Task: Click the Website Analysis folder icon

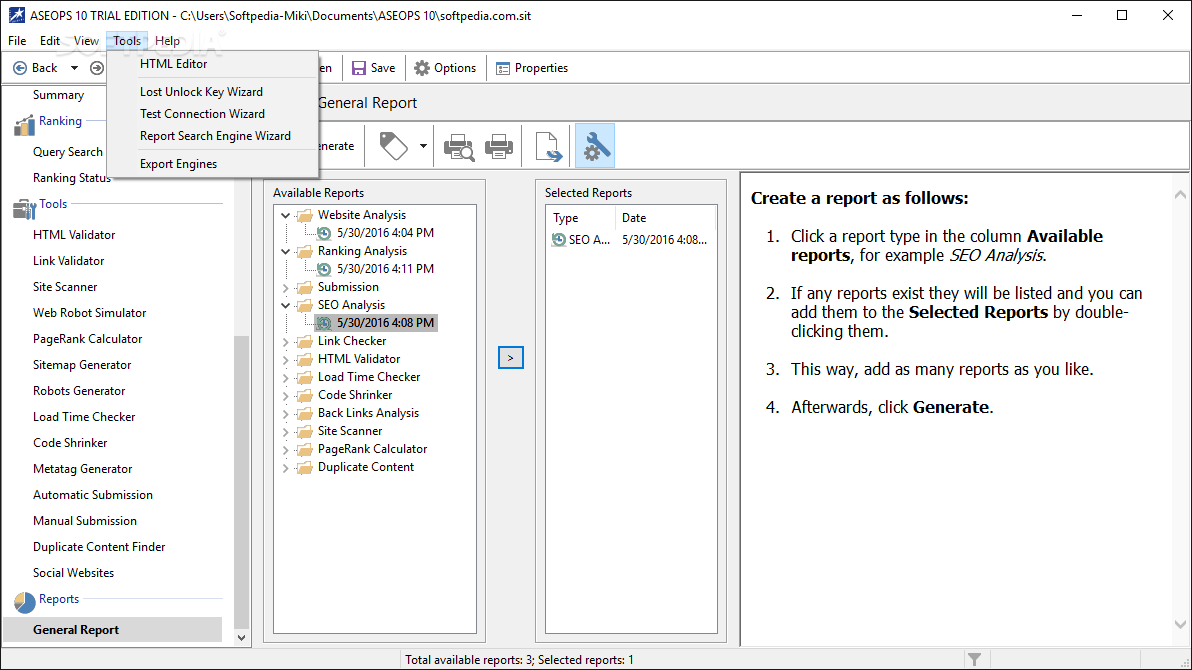Action: click(304, 215)
